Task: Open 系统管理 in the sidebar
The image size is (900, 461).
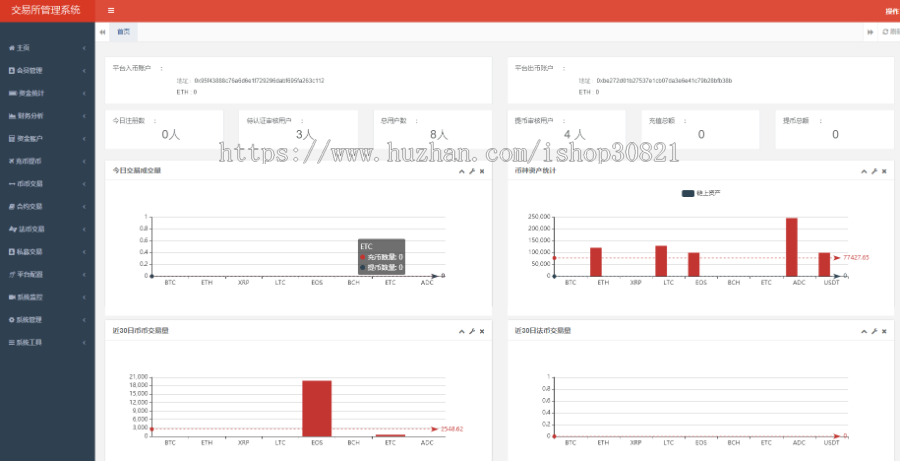Action: [30, 320]
